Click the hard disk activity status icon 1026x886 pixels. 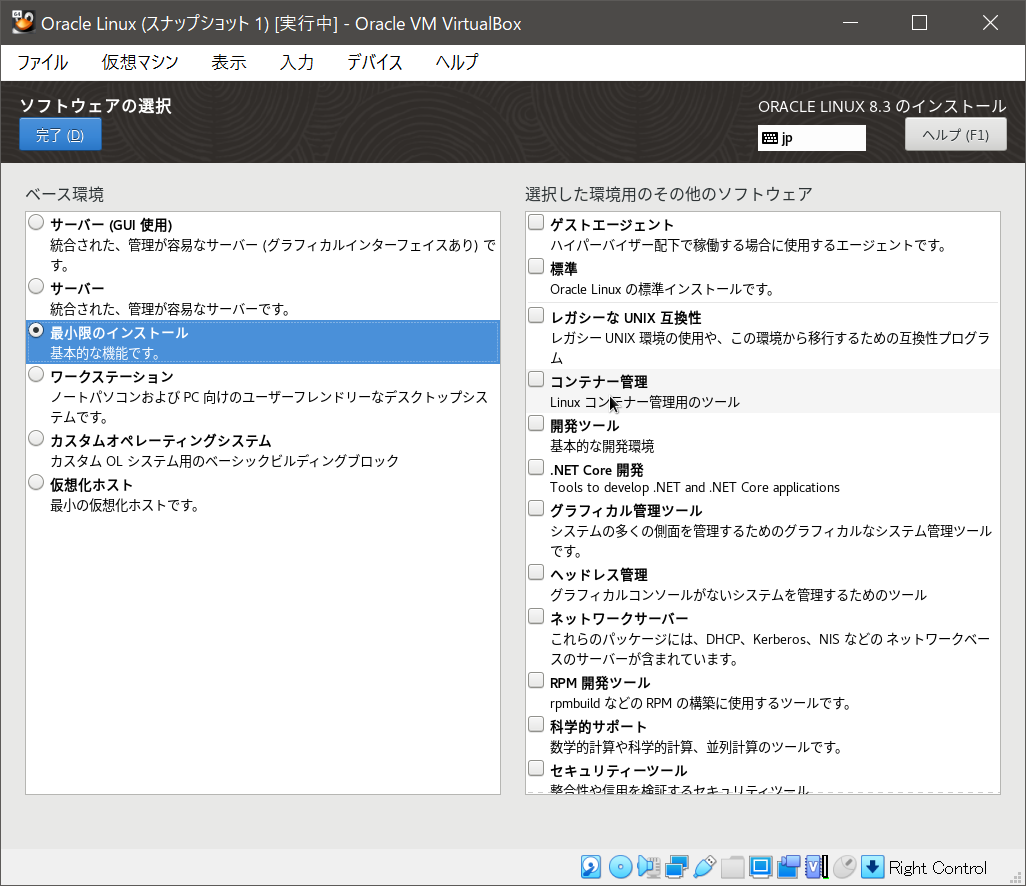pyautogui.click(x=591, y=867)
